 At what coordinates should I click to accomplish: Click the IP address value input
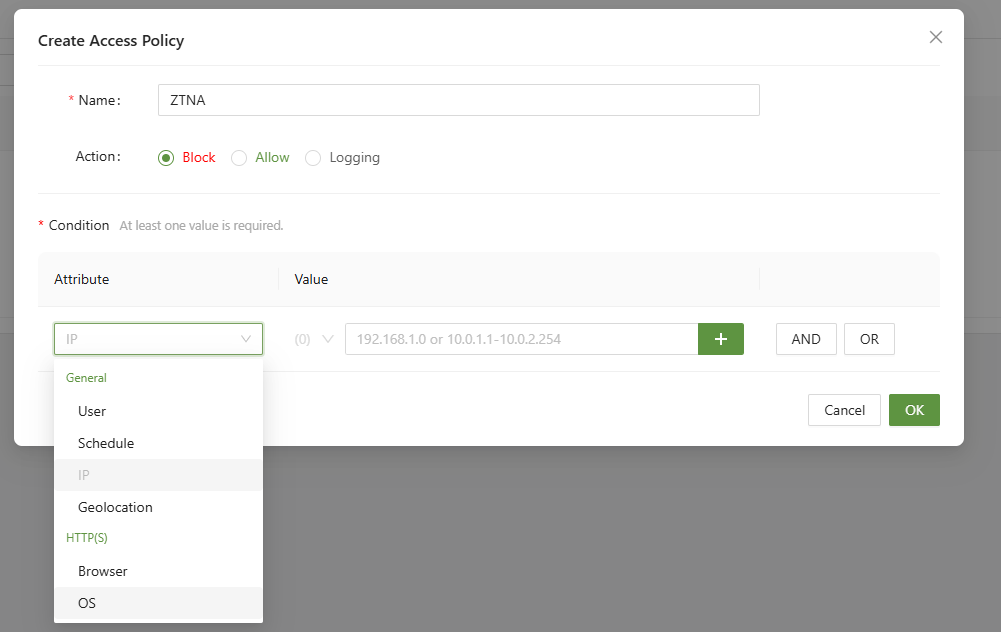521,339
